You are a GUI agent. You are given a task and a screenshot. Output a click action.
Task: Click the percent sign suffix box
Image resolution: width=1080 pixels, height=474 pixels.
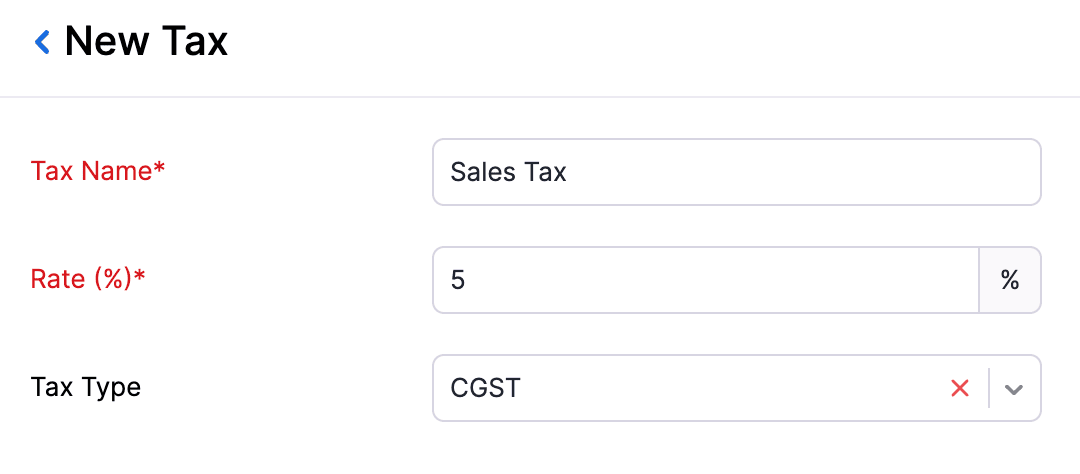click(x=1010, y=280)
